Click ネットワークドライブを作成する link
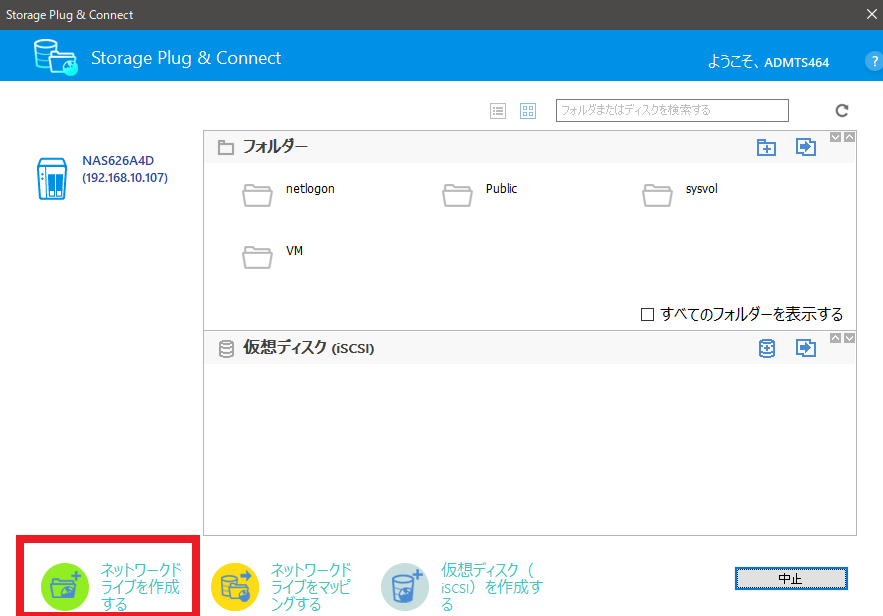 [141, 587]
